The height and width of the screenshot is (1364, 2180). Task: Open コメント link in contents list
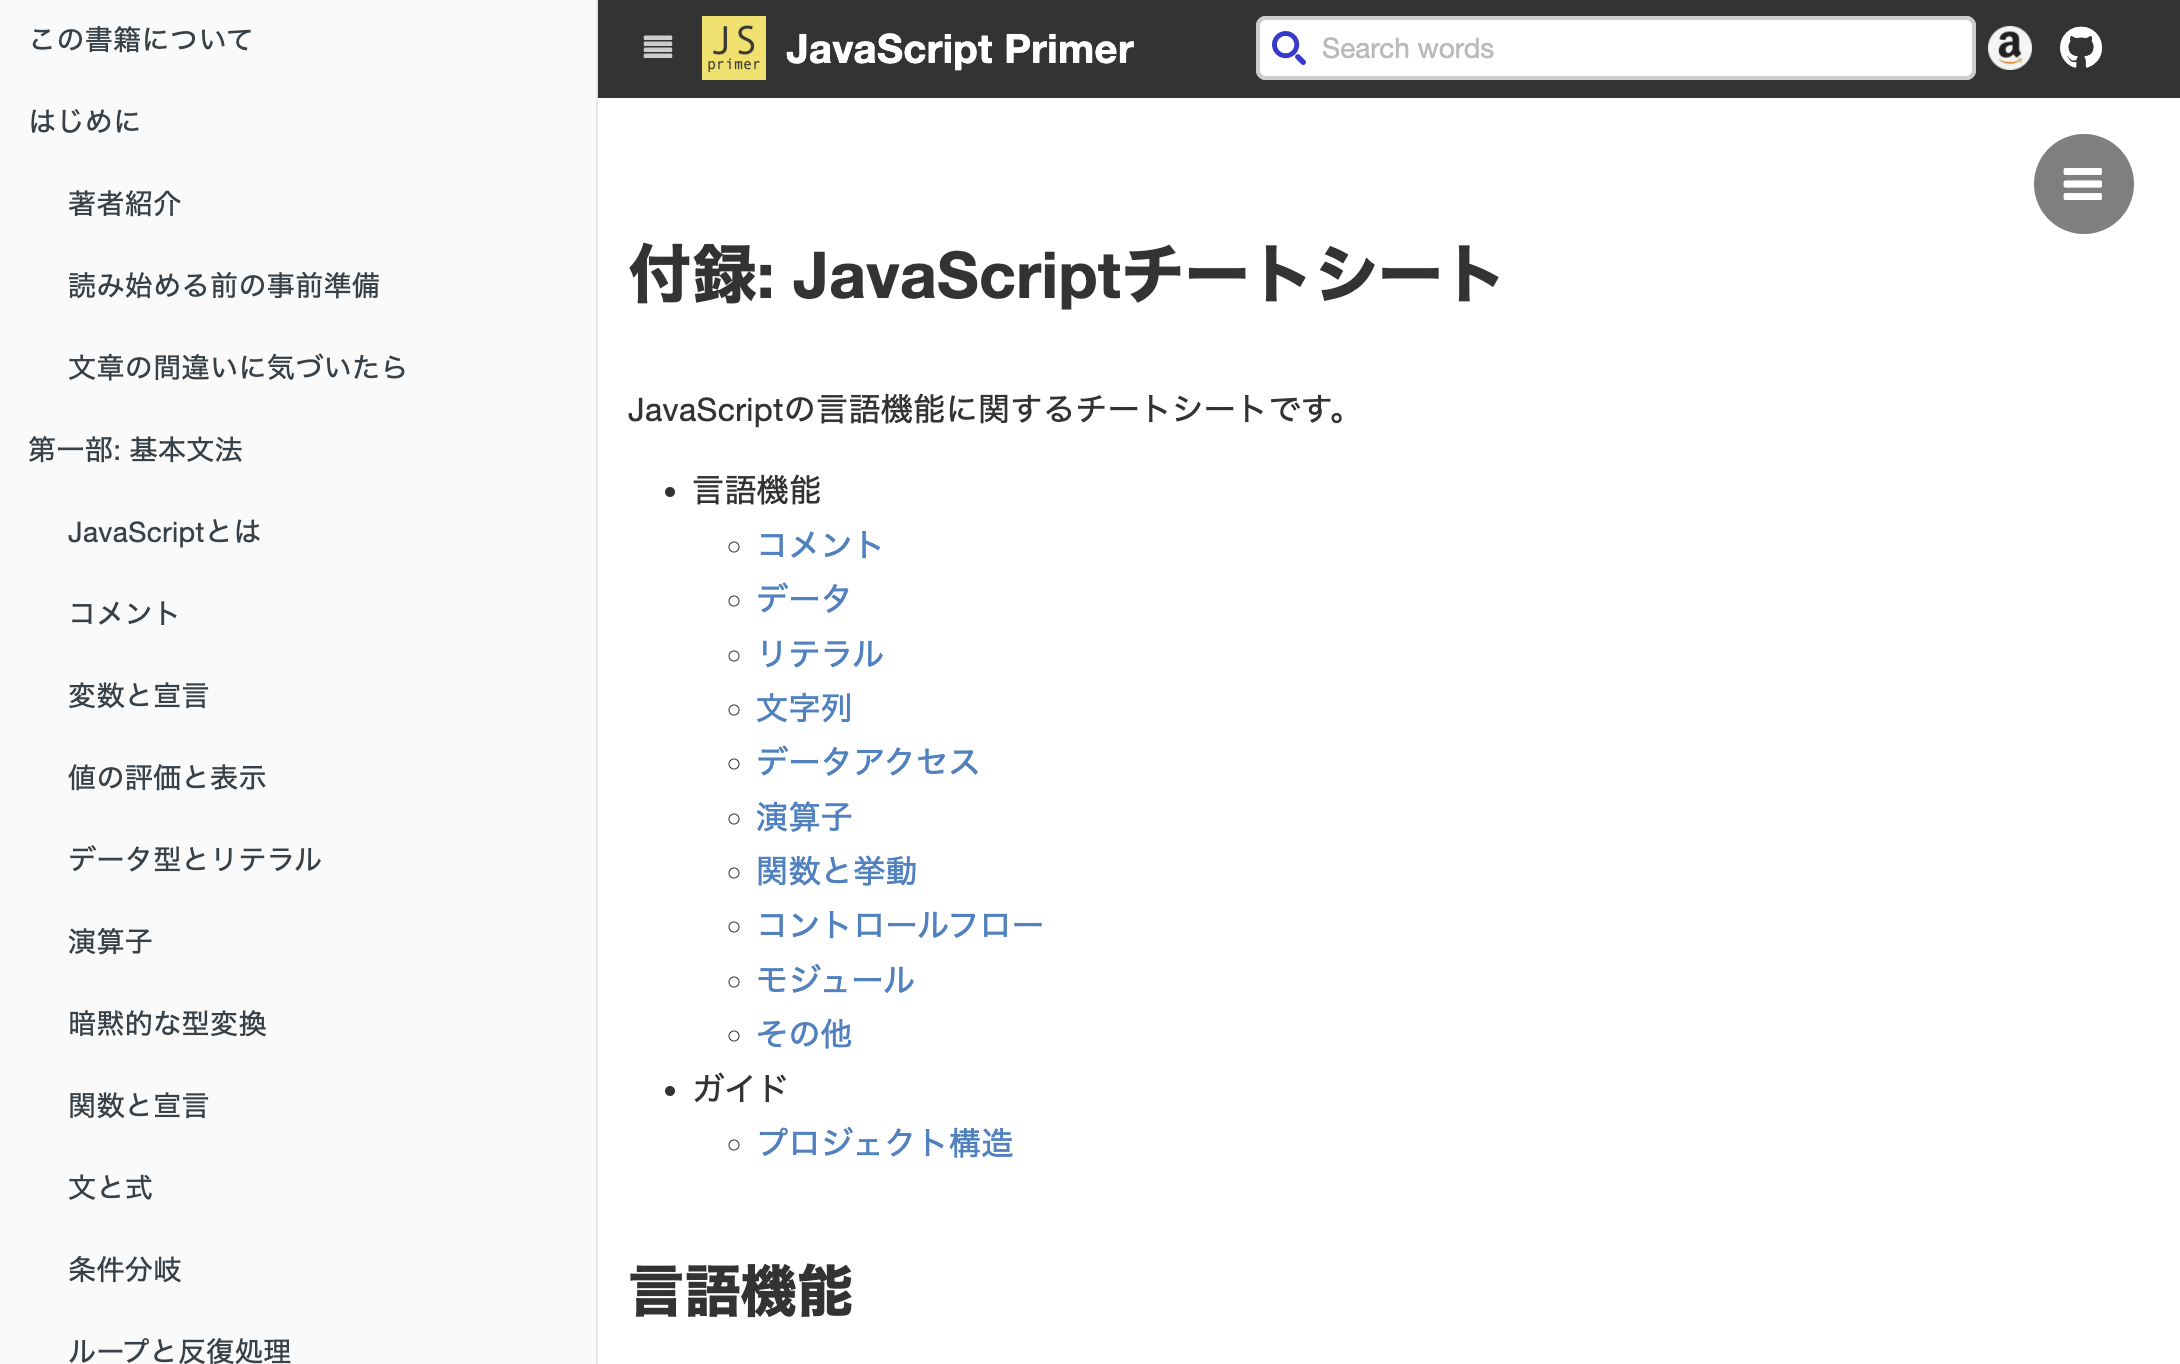(819, 545)
